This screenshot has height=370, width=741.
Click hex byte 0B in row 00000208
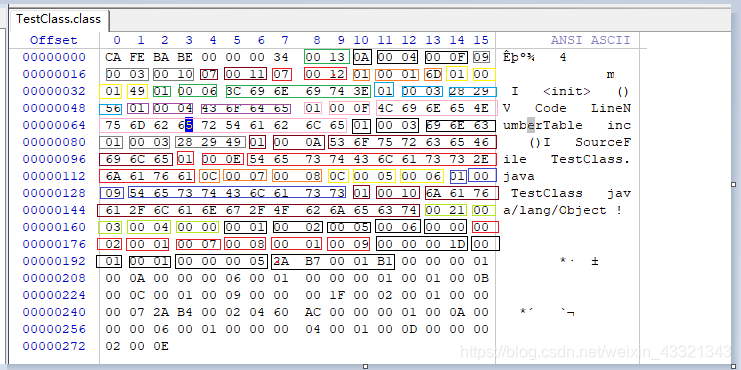click(481, 278)
